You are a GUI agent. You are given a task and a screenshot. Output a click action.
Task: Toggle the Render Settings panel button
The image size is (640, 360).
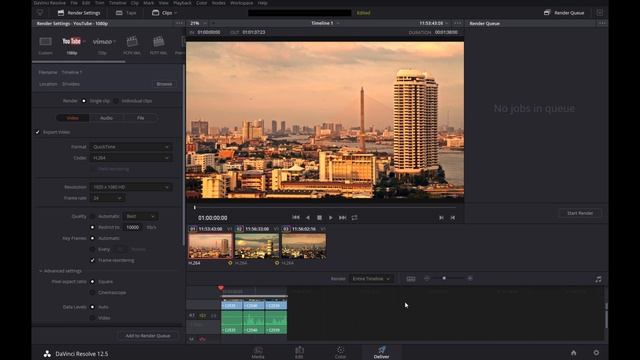(x=79, y=13)
